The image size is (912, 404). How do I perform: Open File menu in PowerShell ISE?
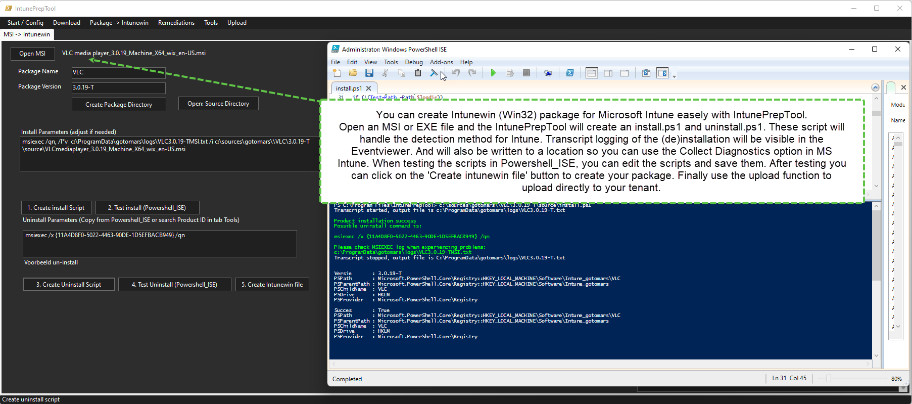click(335, 62)
